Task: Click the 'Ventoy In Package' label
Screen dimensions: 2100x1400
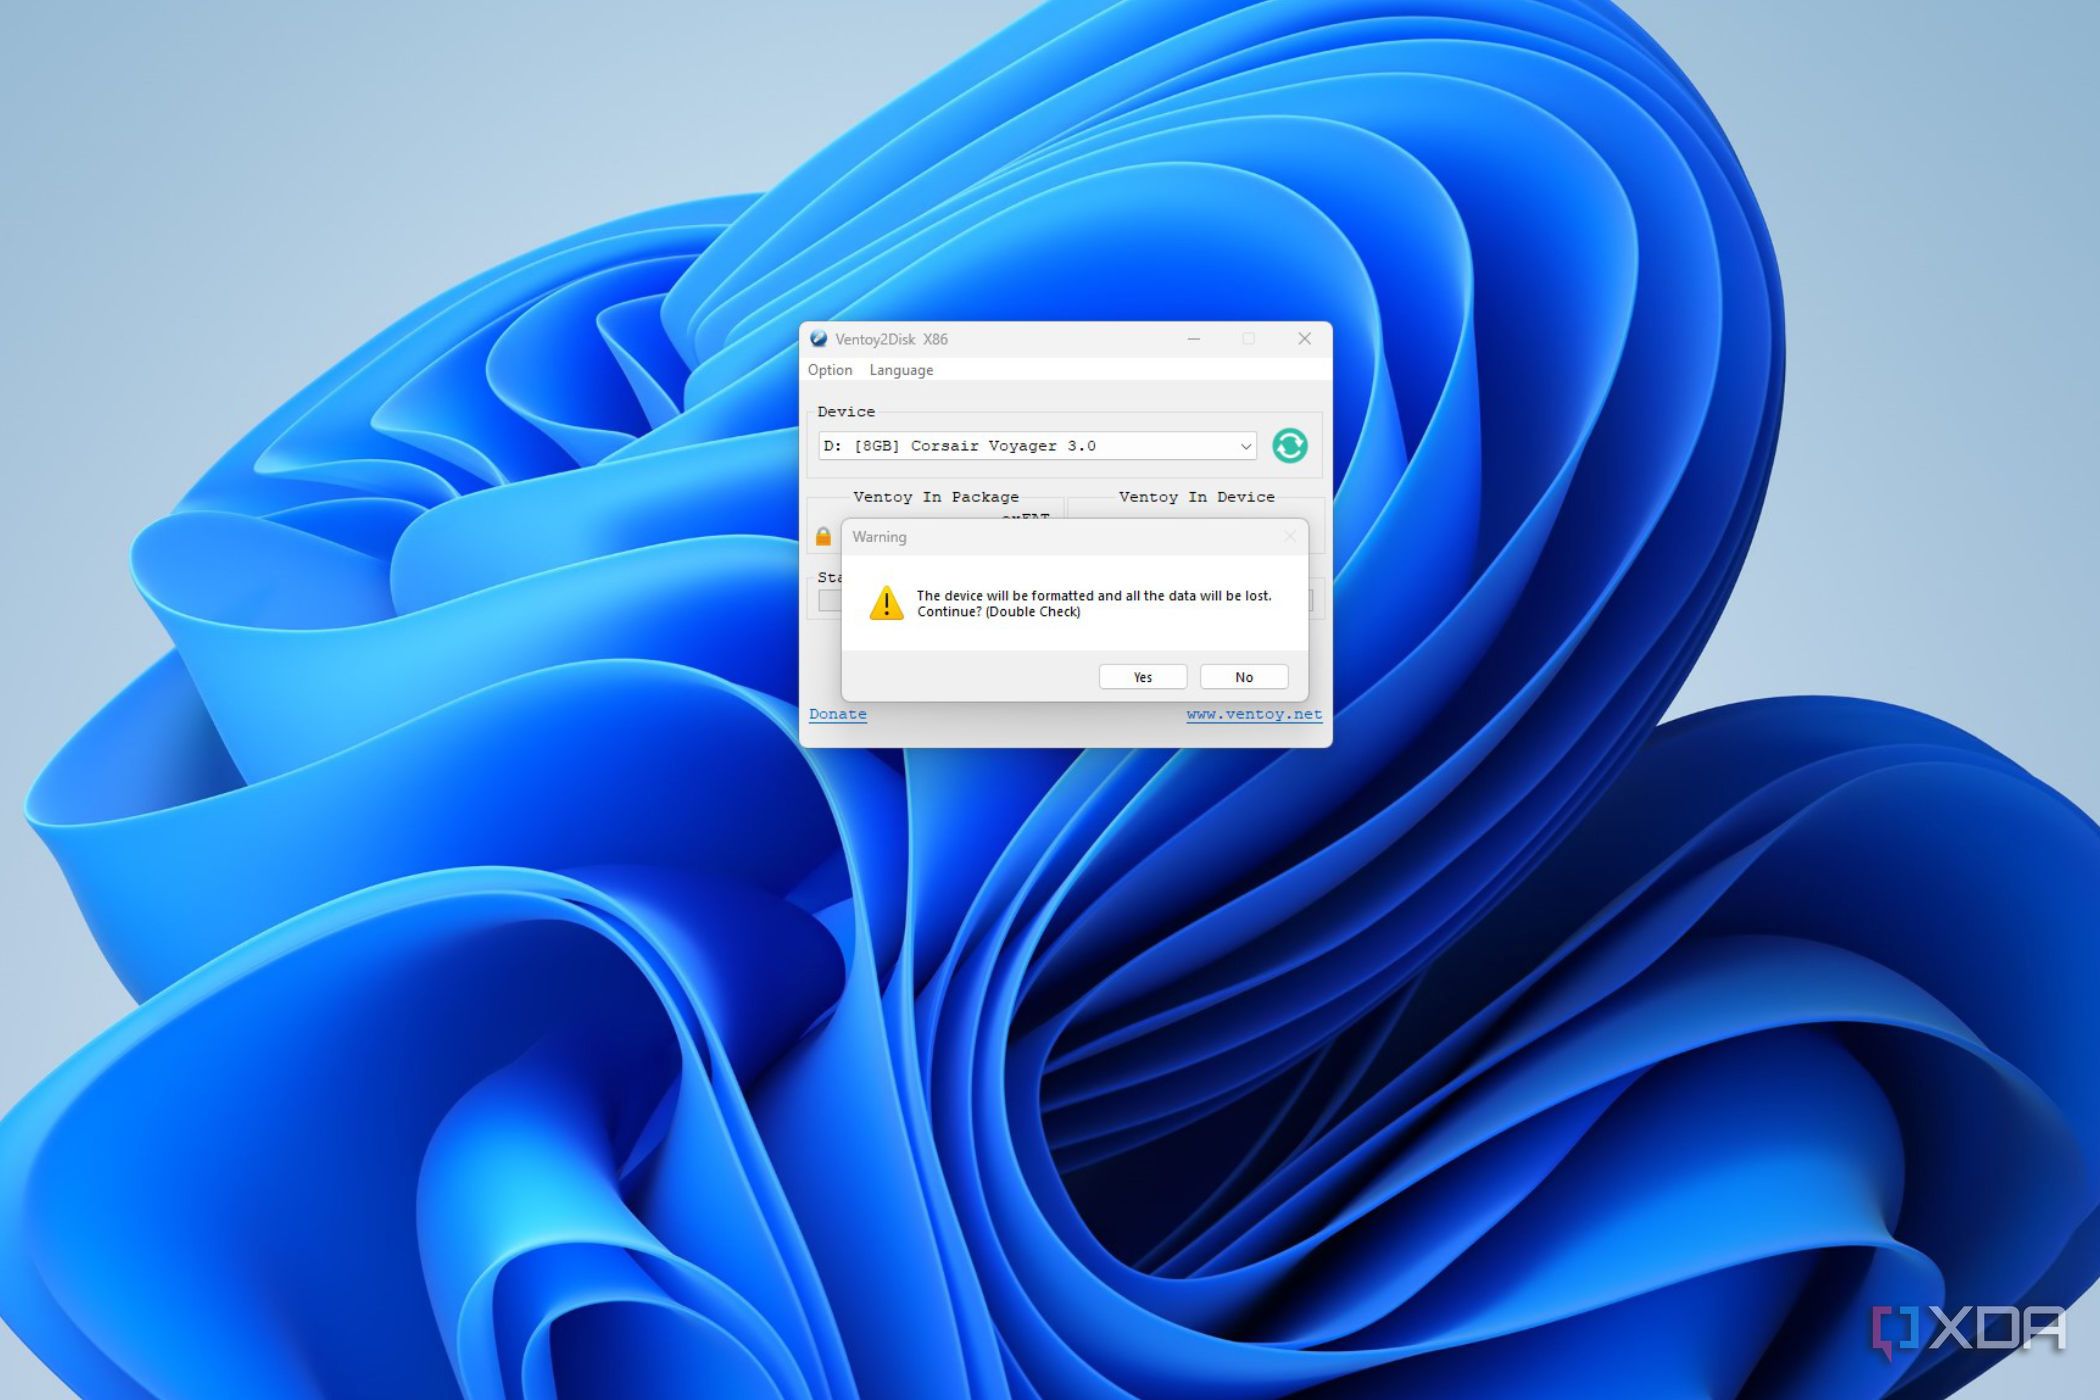Action: (x=936, y=497)
